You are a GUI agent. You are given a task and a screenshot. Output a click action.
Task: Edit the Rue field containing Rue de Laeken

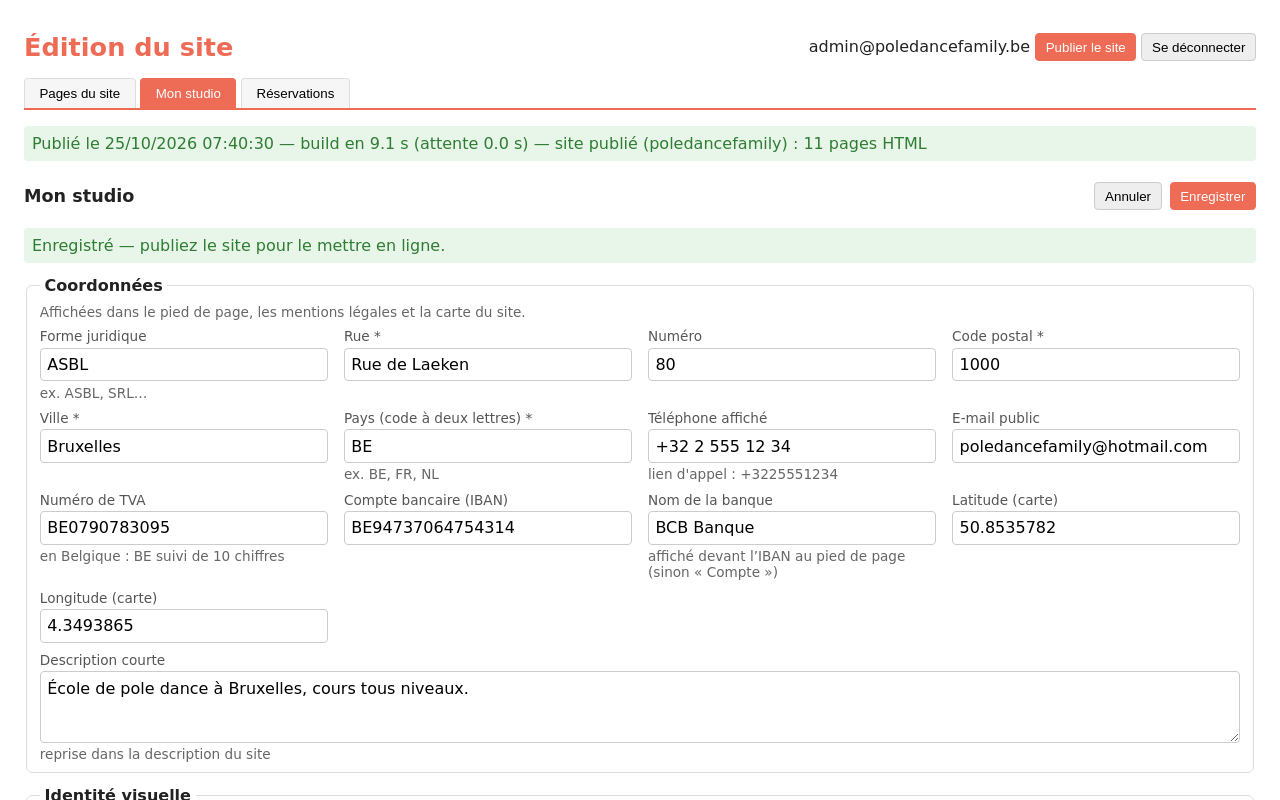[x=488, y=364]
